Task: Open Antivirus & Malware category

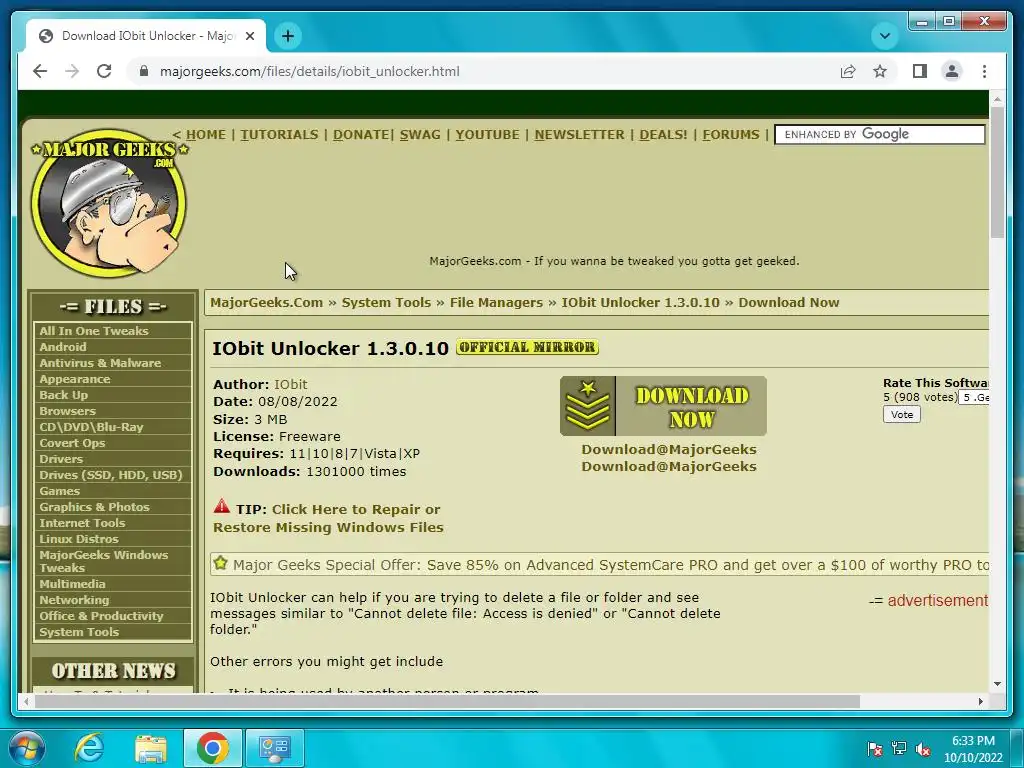Action: [100, 363]
